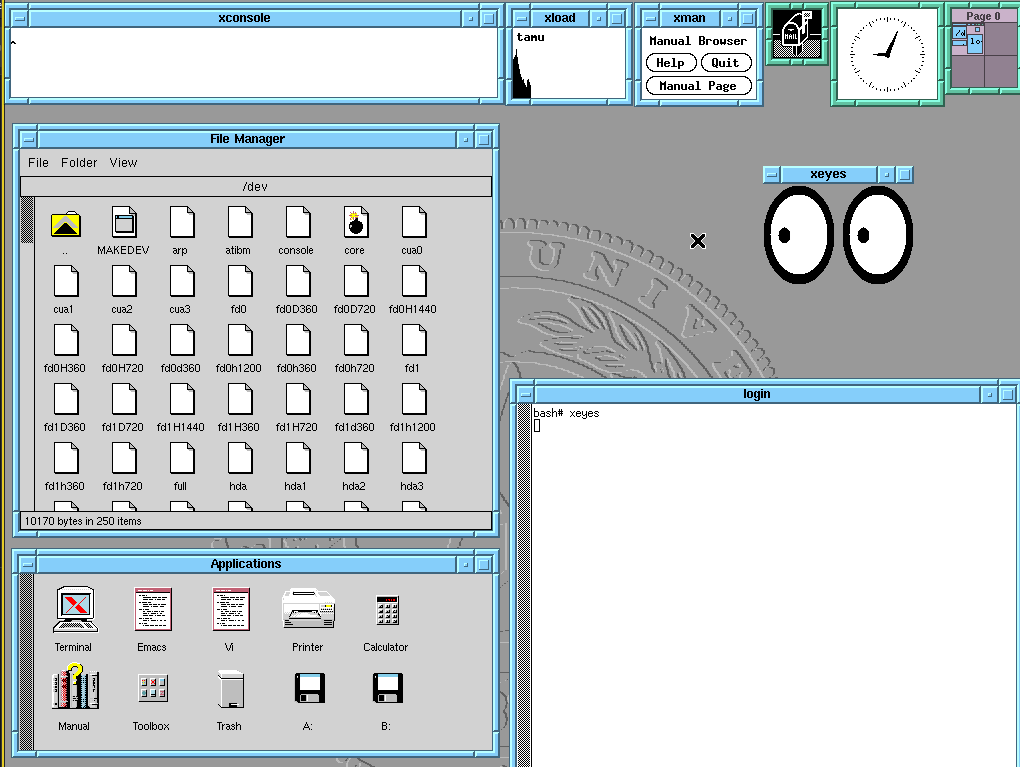Maximize the xeyes window
Screen dimensions: 1020x767
[905, 174]
